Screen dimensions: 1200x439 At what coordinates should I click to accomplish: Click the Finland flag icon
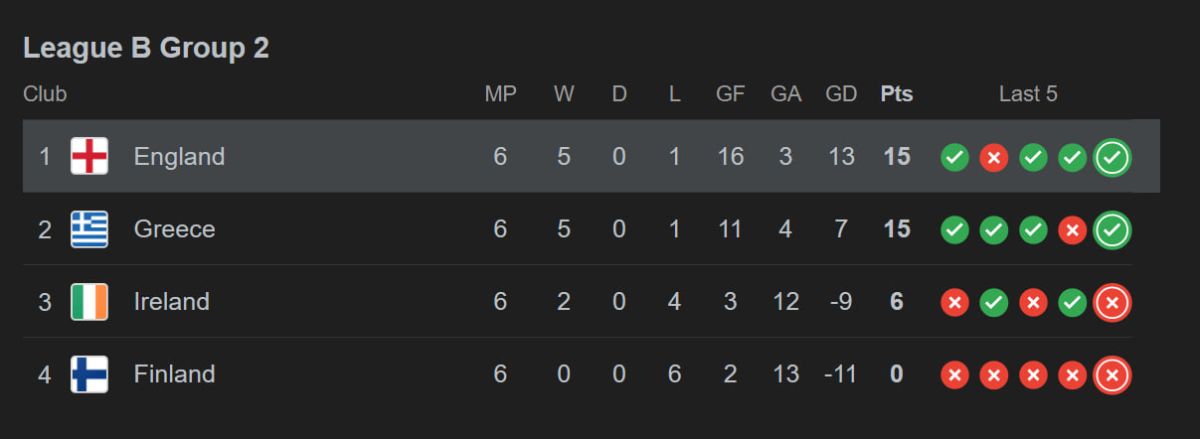coord(89,375)
